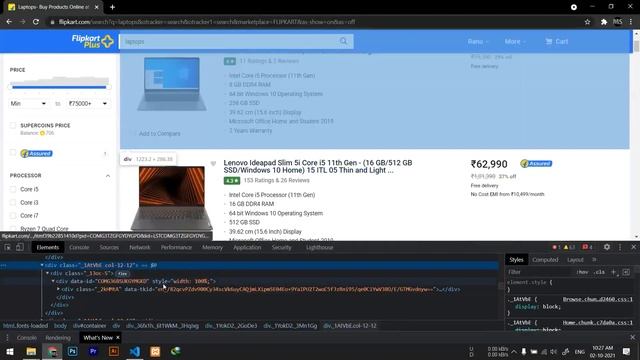The height and width of the screenshot is (360, 640).
Task: Open notifications center in system tray
Action: click(x=627, y=351)
